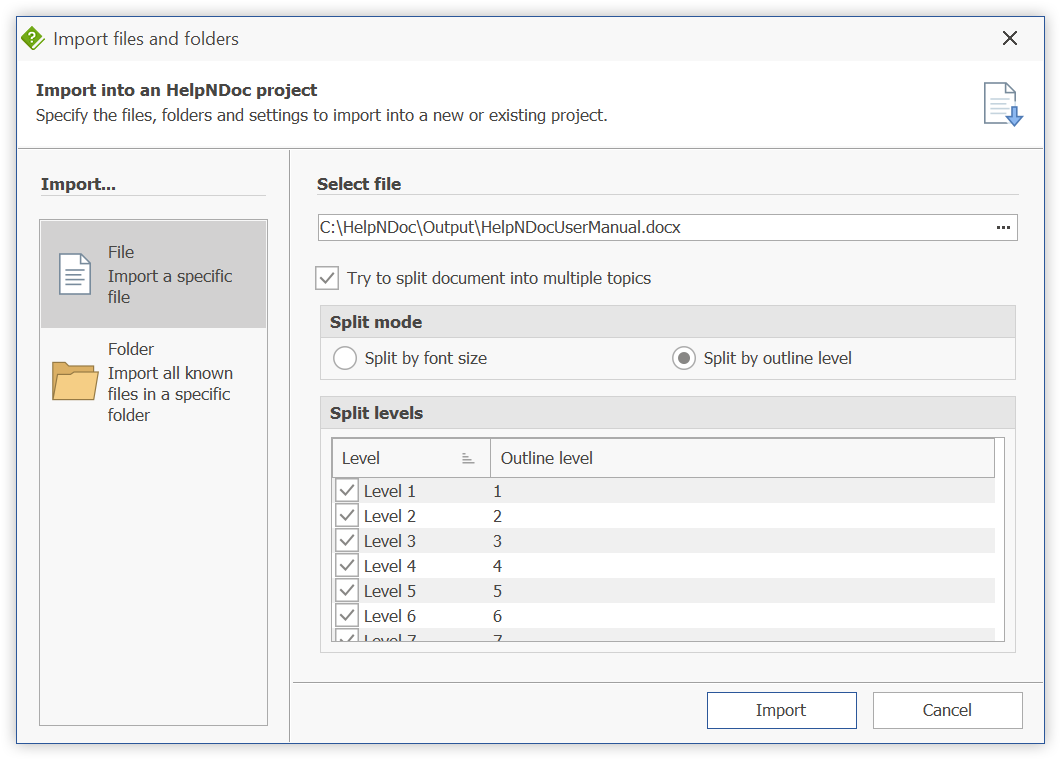
Task: Uncheck the Level 4 checkbox
Action: [347, 565]
